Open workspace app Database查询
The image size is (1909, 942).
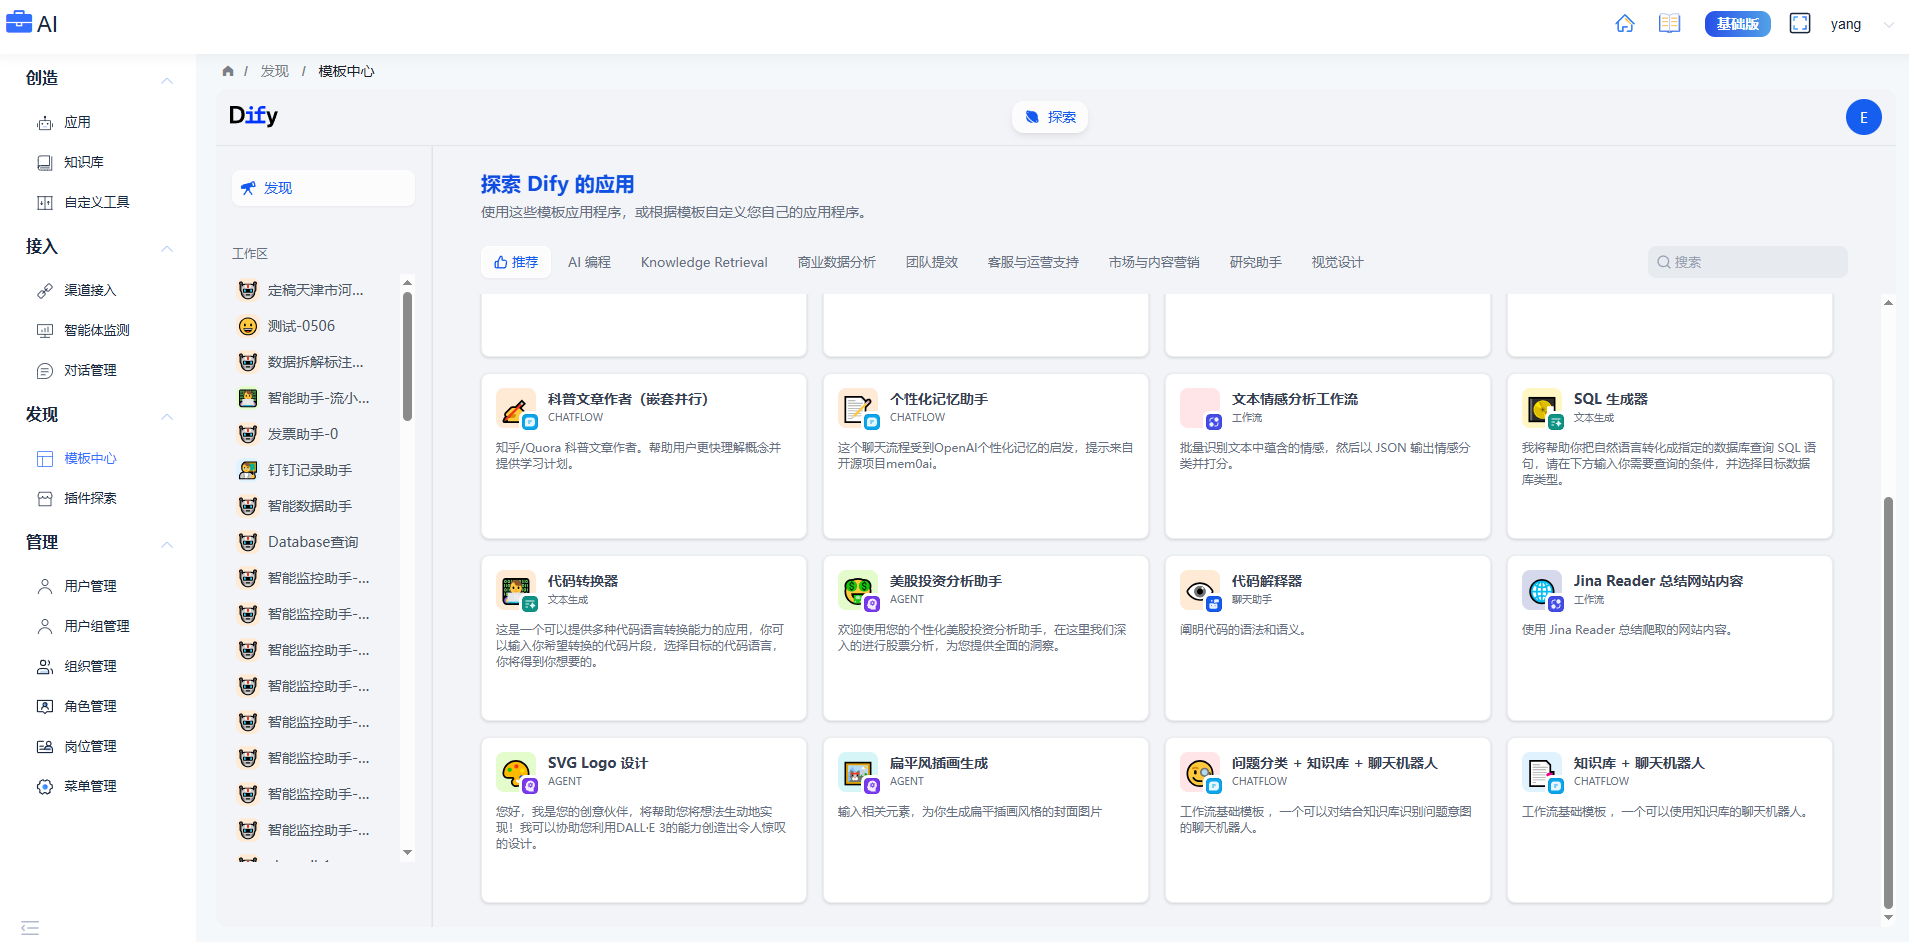pos(315,542)
